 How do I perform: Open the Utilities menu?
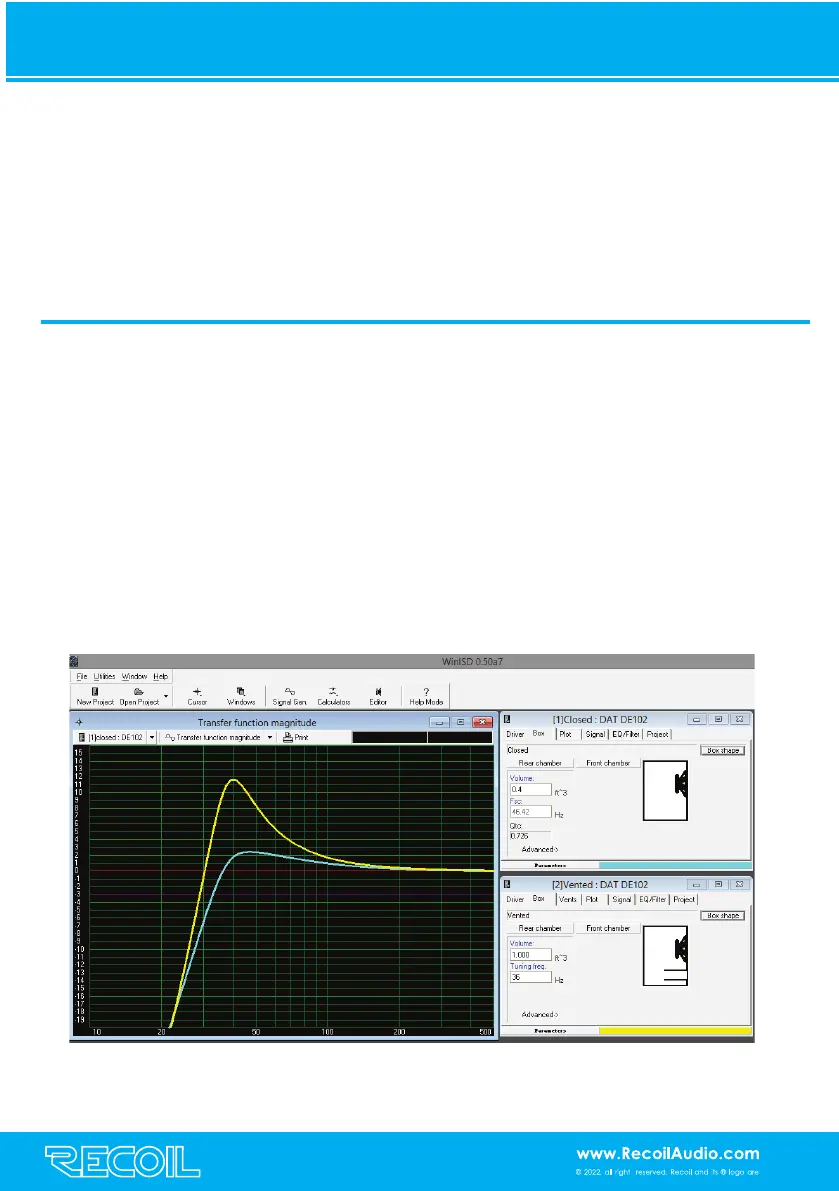point(105,676)
